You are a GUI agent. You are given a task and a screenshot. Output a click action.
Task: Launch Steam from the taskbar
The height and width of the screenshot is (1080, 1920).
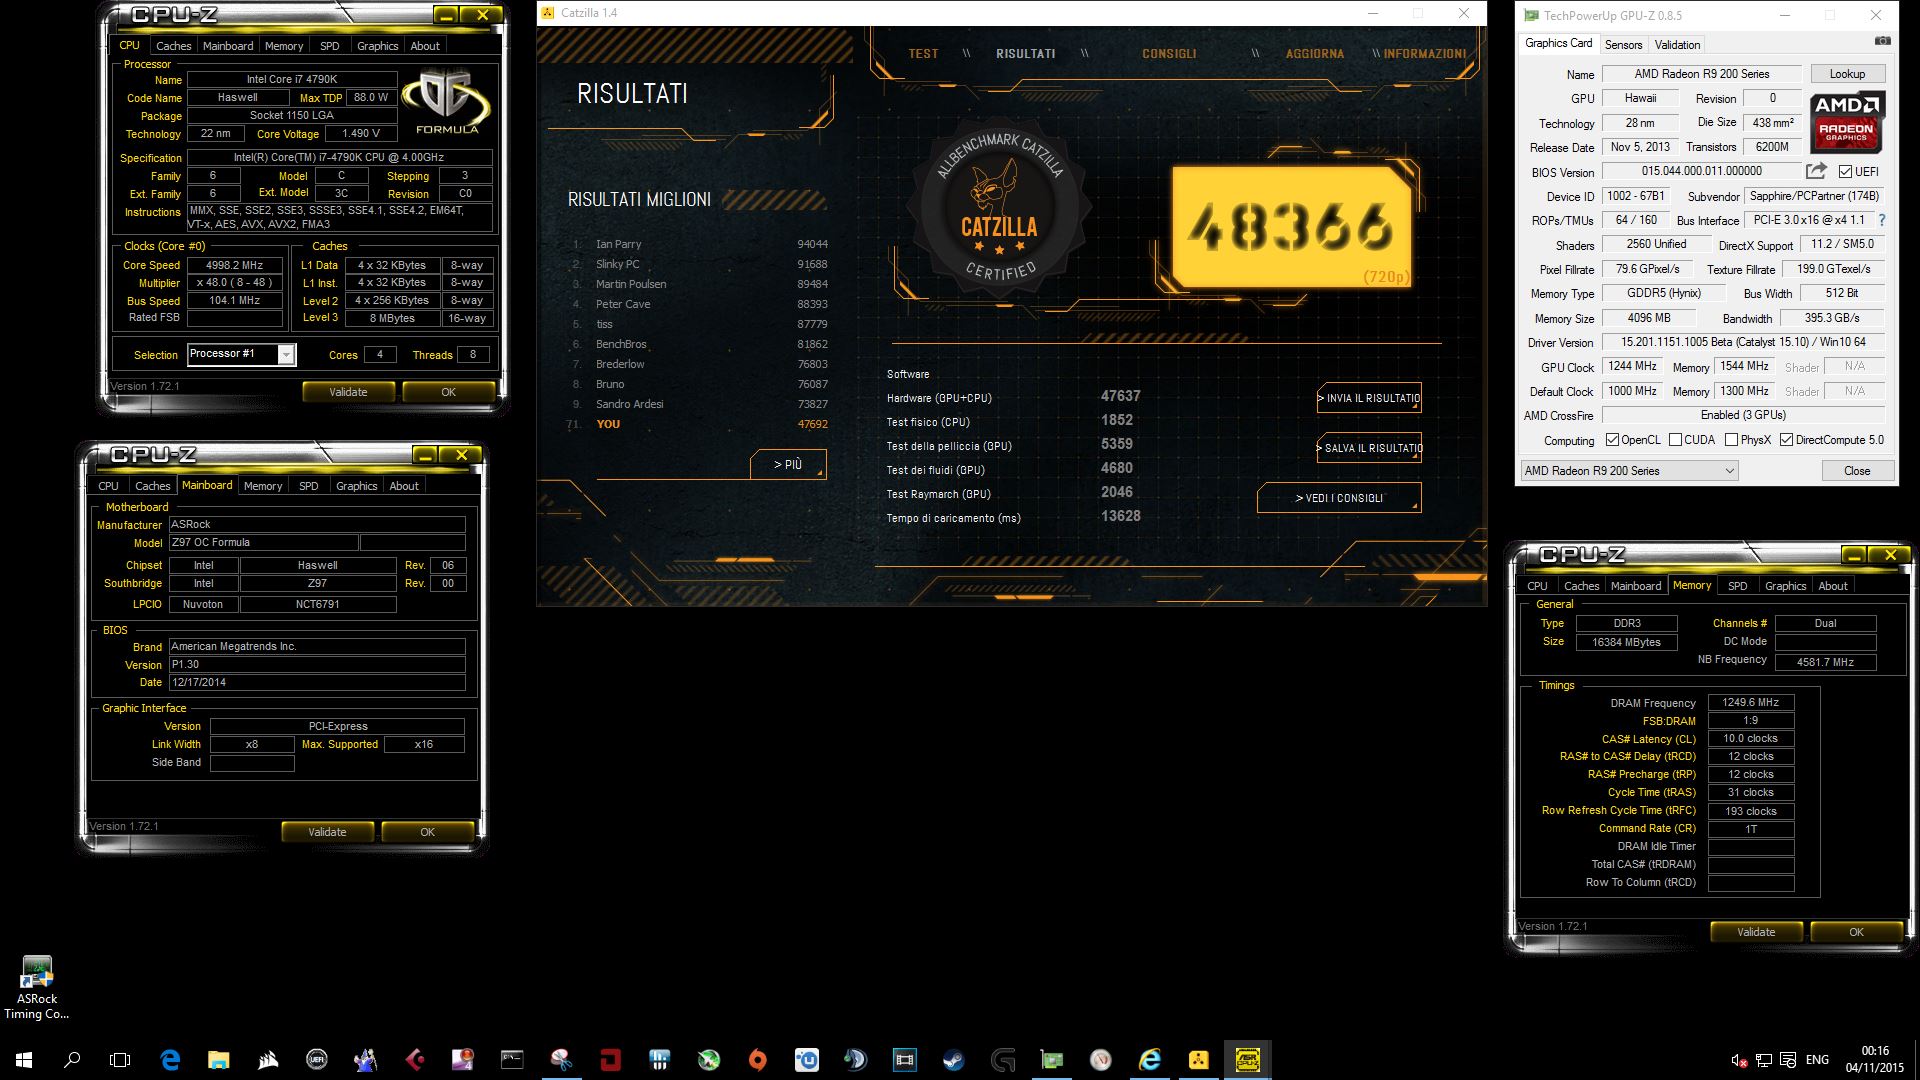click(x=953, y=1060)
